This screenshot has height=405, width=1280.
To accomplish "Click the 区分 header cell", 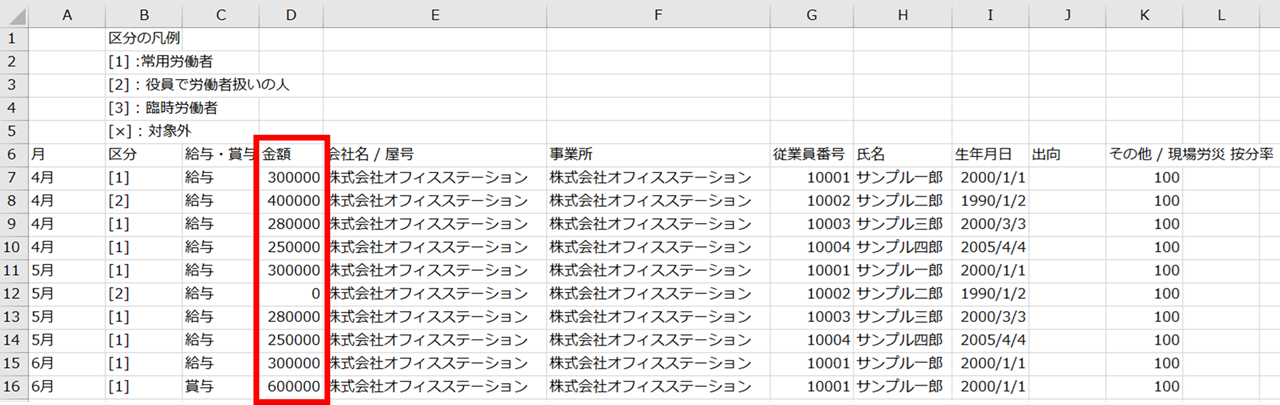I will click(x=143, y=155).
